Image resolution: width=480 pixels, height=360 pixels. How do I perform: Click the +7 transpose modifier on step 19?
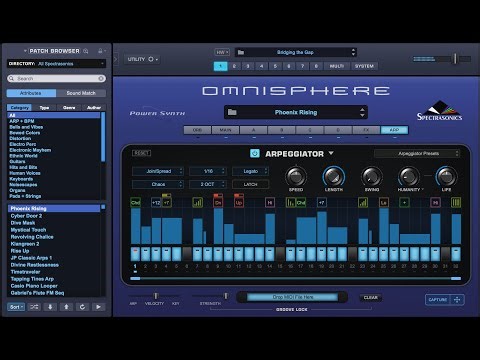click(x=321, y=202)
